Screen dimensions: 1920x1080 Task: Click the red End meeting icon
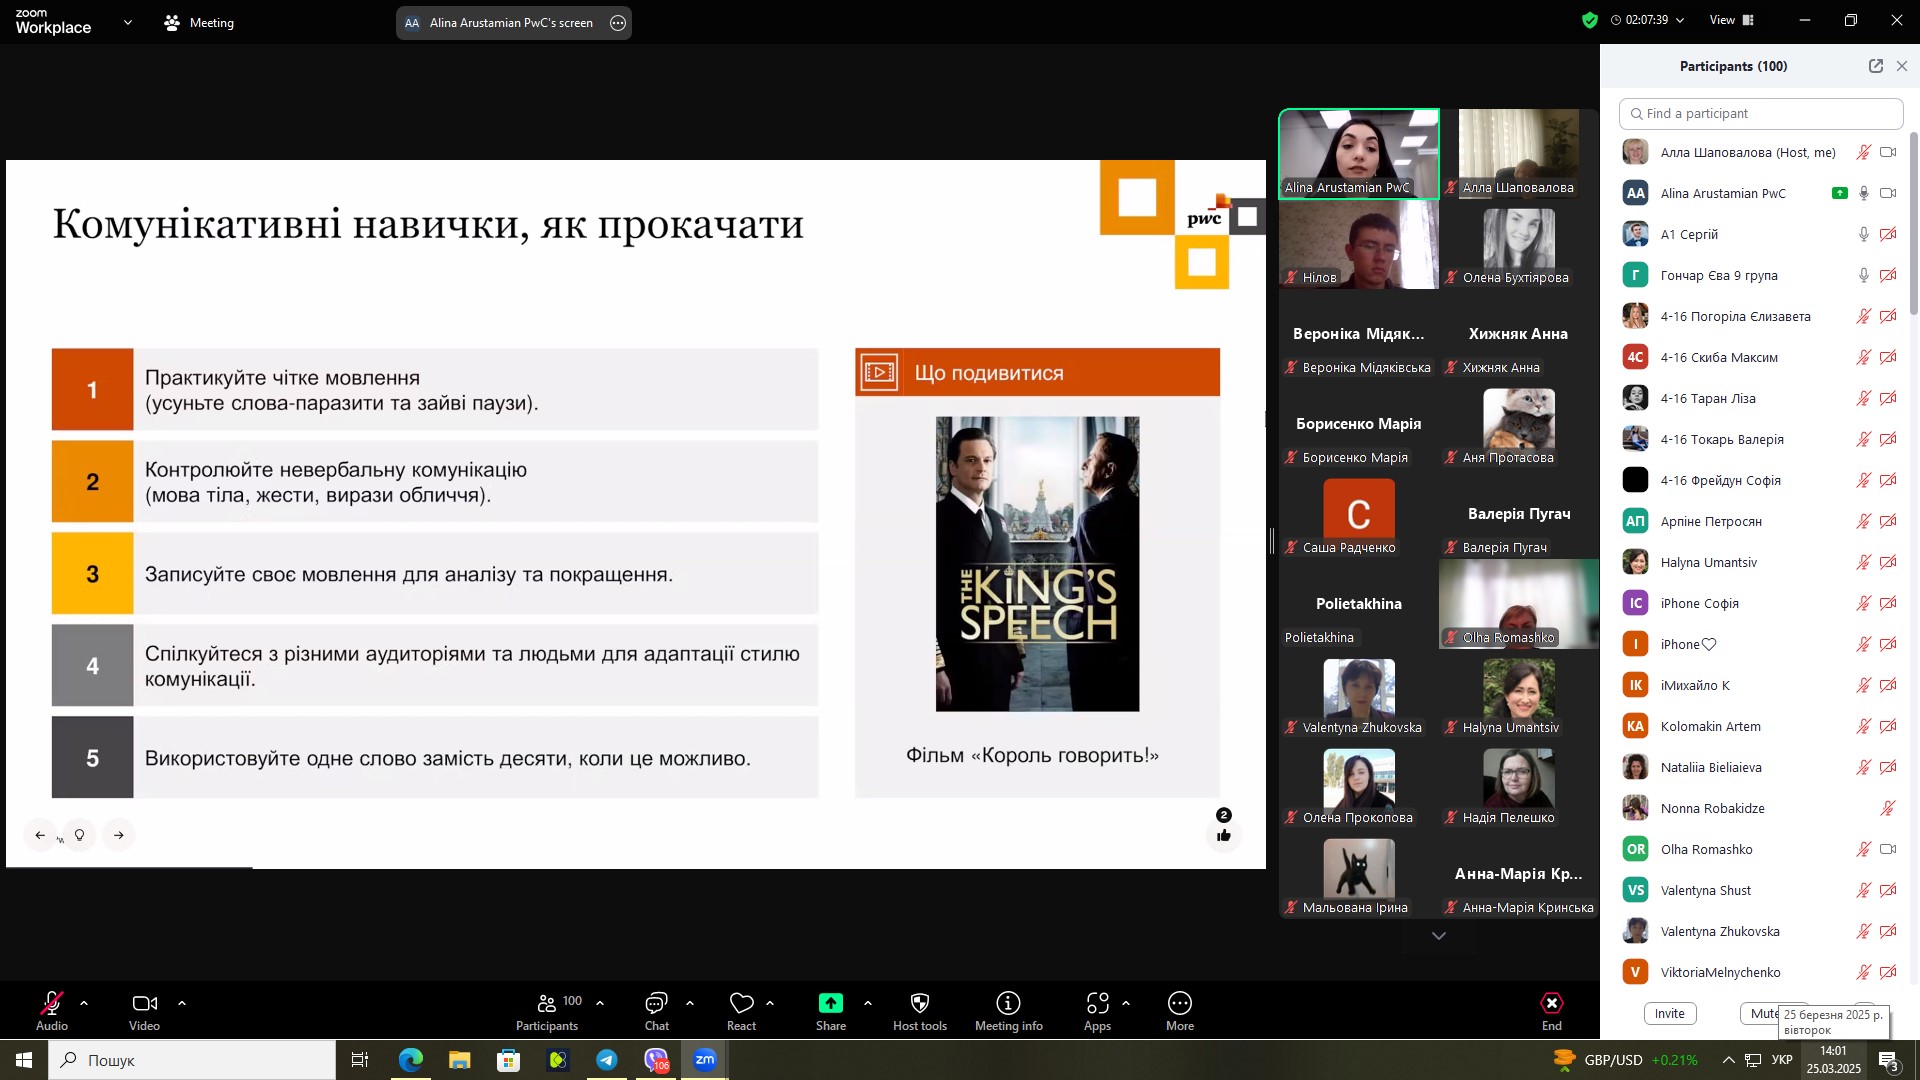click(1552, 1003)
